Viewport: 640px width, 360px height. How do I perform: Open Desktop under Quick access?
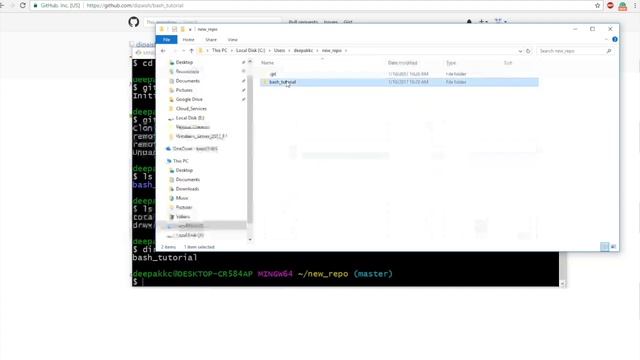(184, 62)
